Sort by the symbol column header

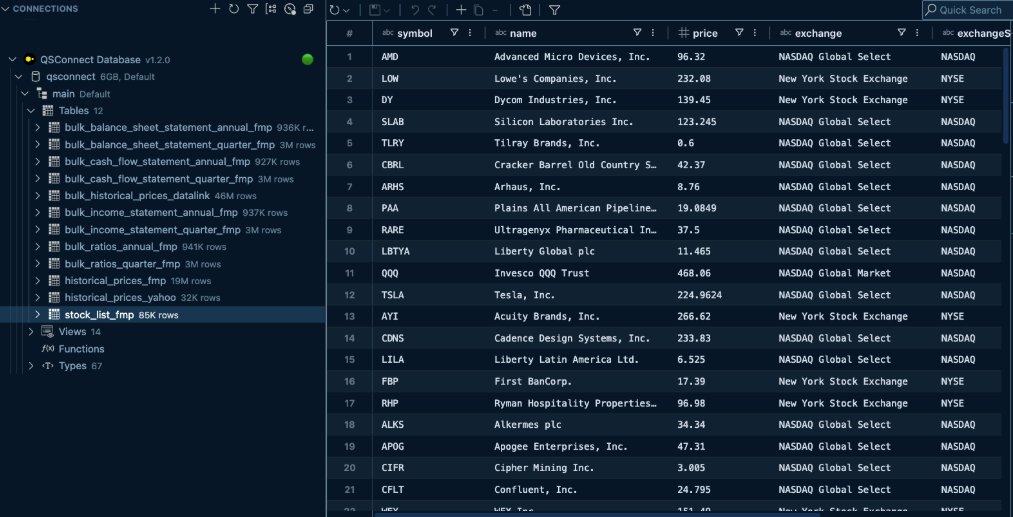415,34
